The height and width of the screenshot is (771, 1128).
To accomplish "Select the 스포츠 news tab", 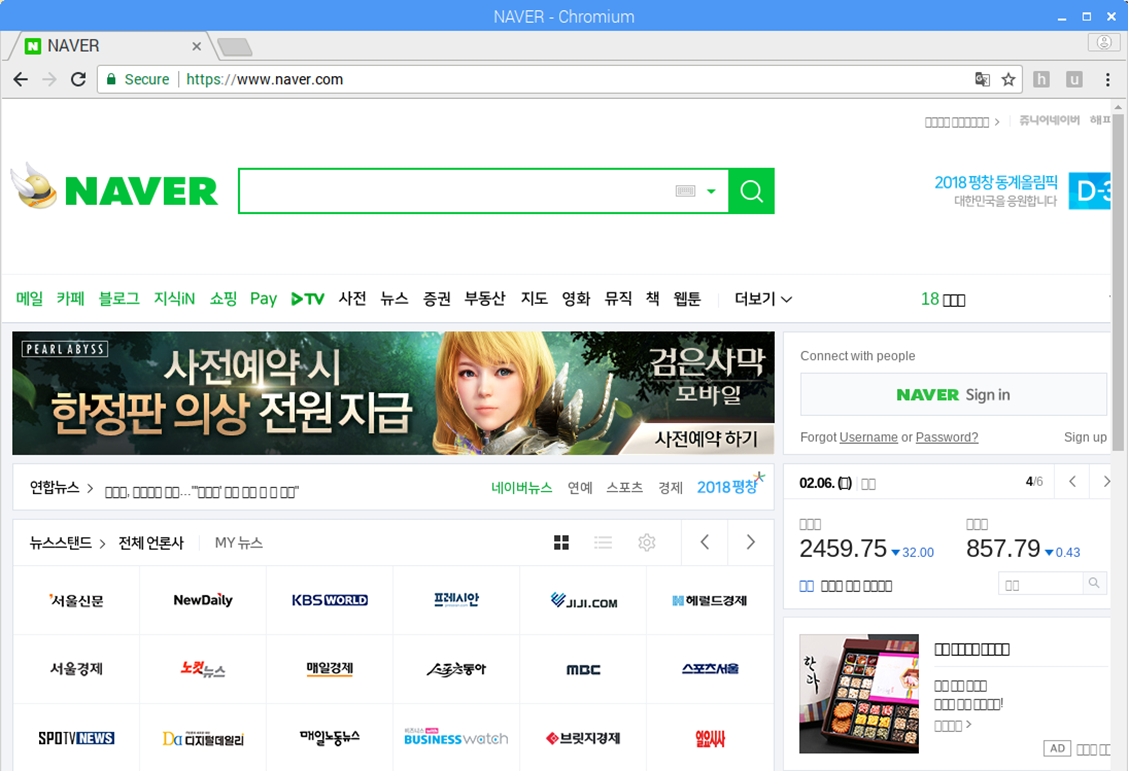I will pyautogui.click(x=624, y=488).
